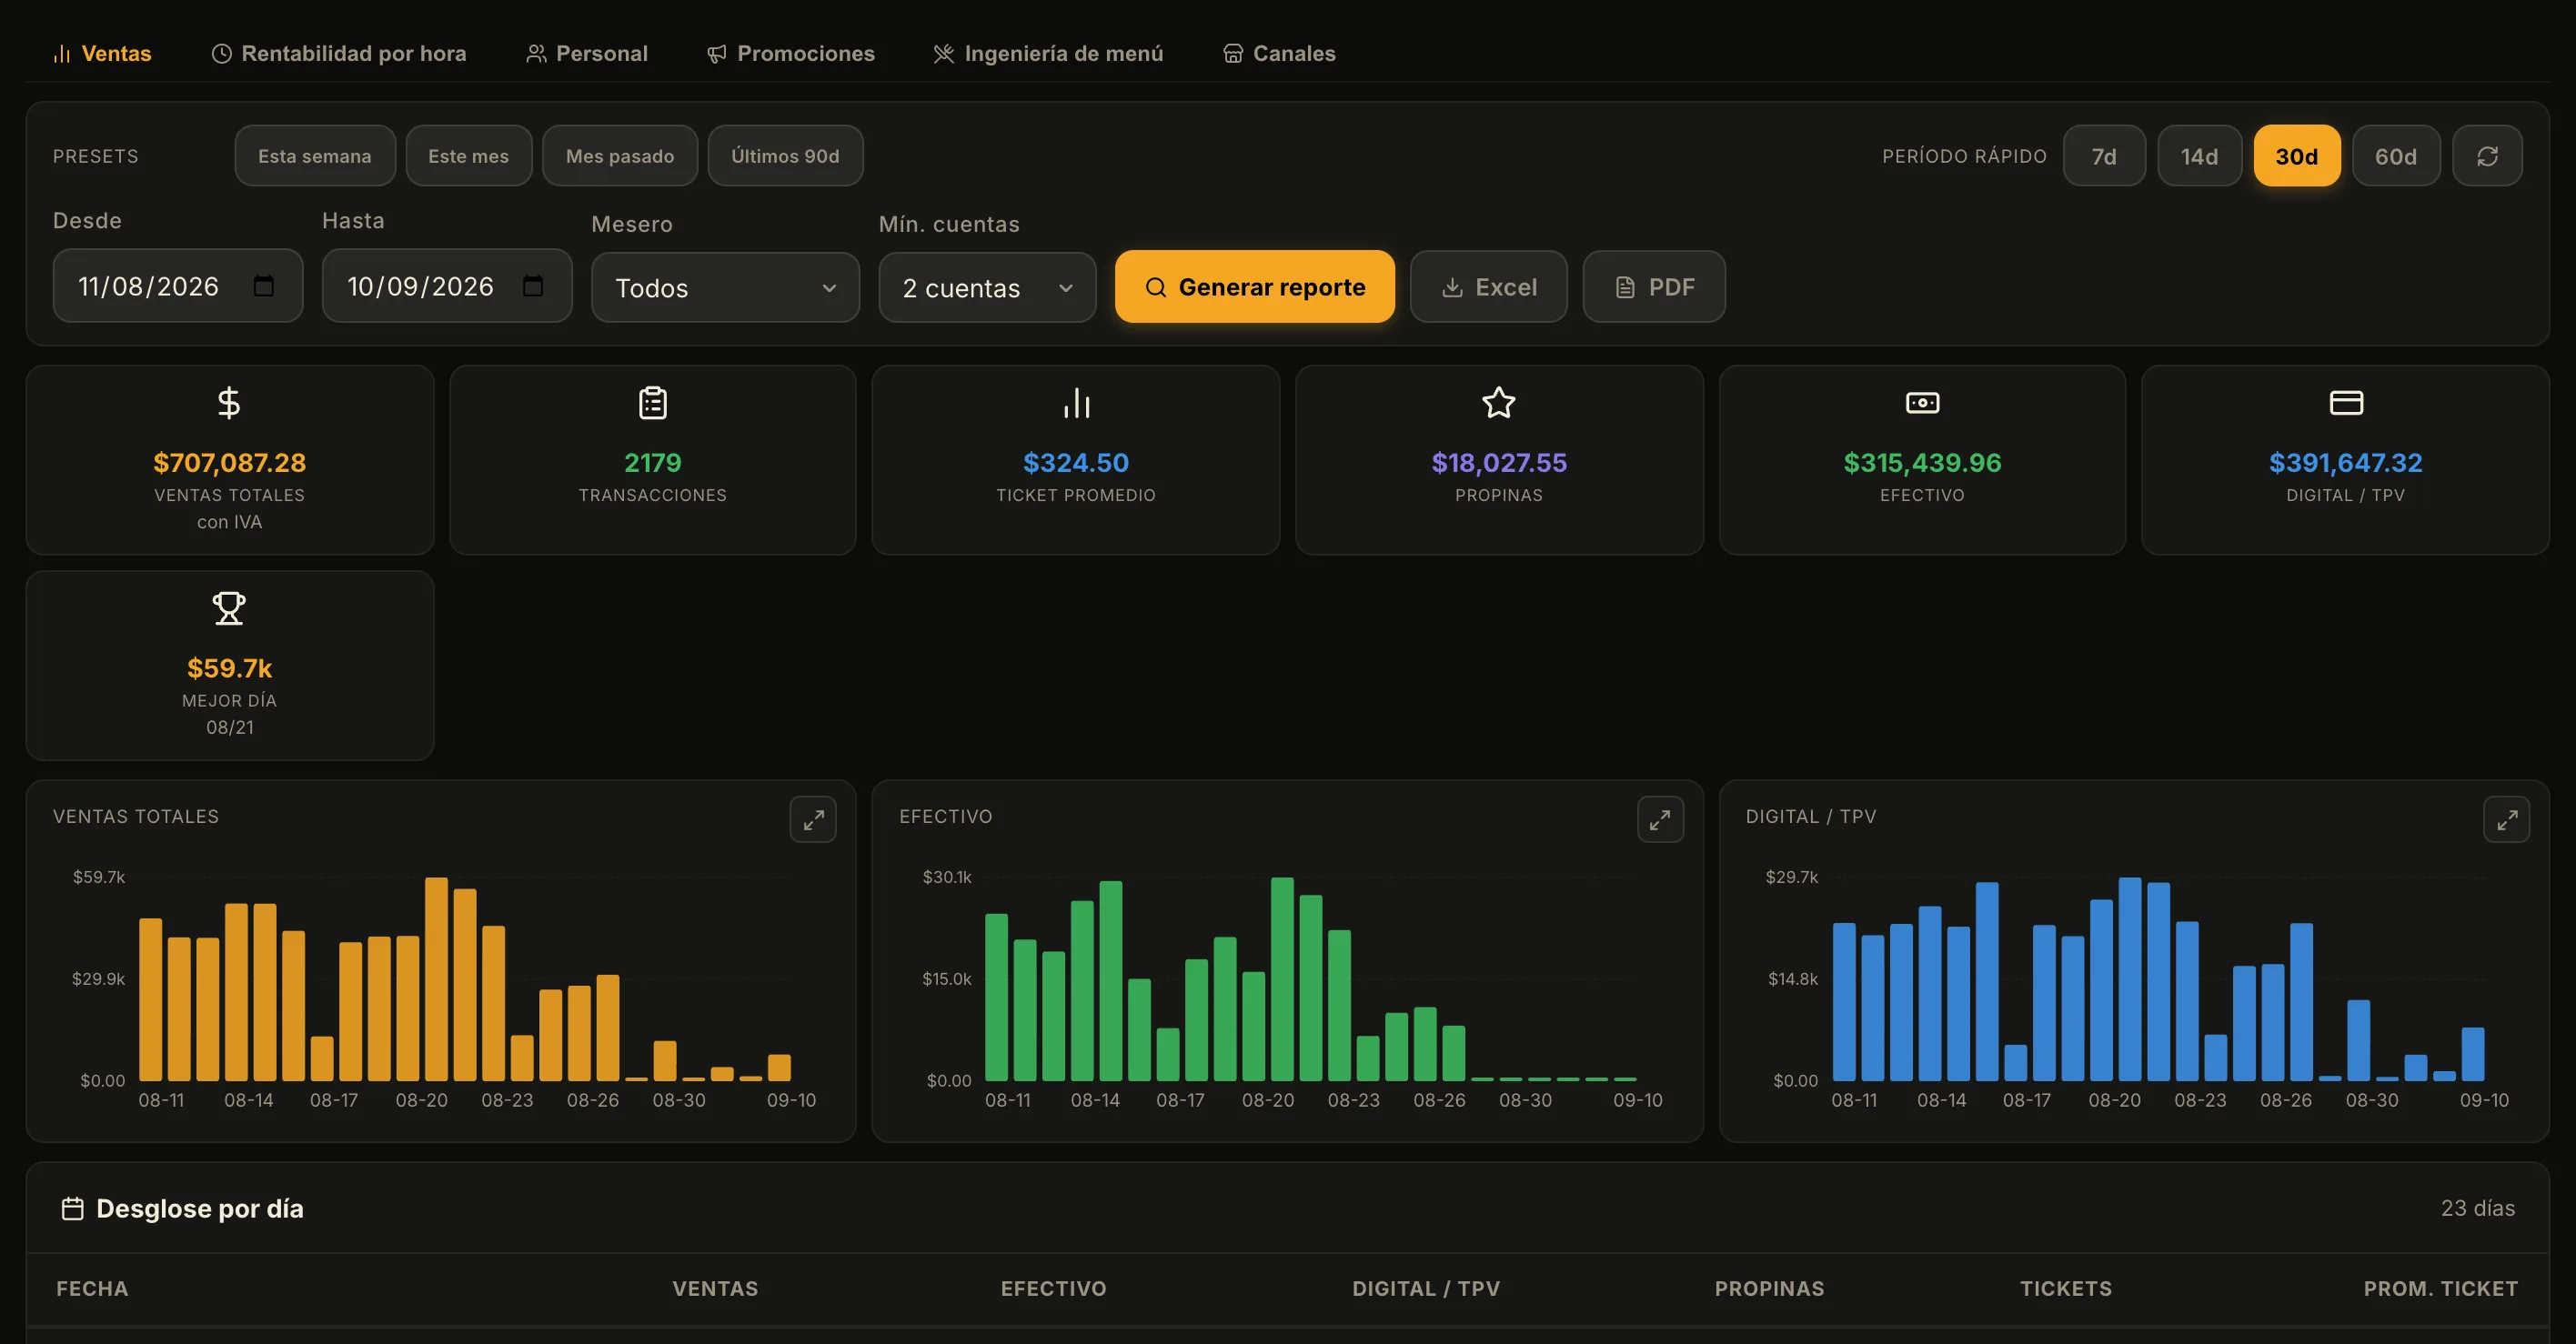Apply the Esta semana preset
Viewport: 2576px width, 1344px height.
[x=315, y=156]
